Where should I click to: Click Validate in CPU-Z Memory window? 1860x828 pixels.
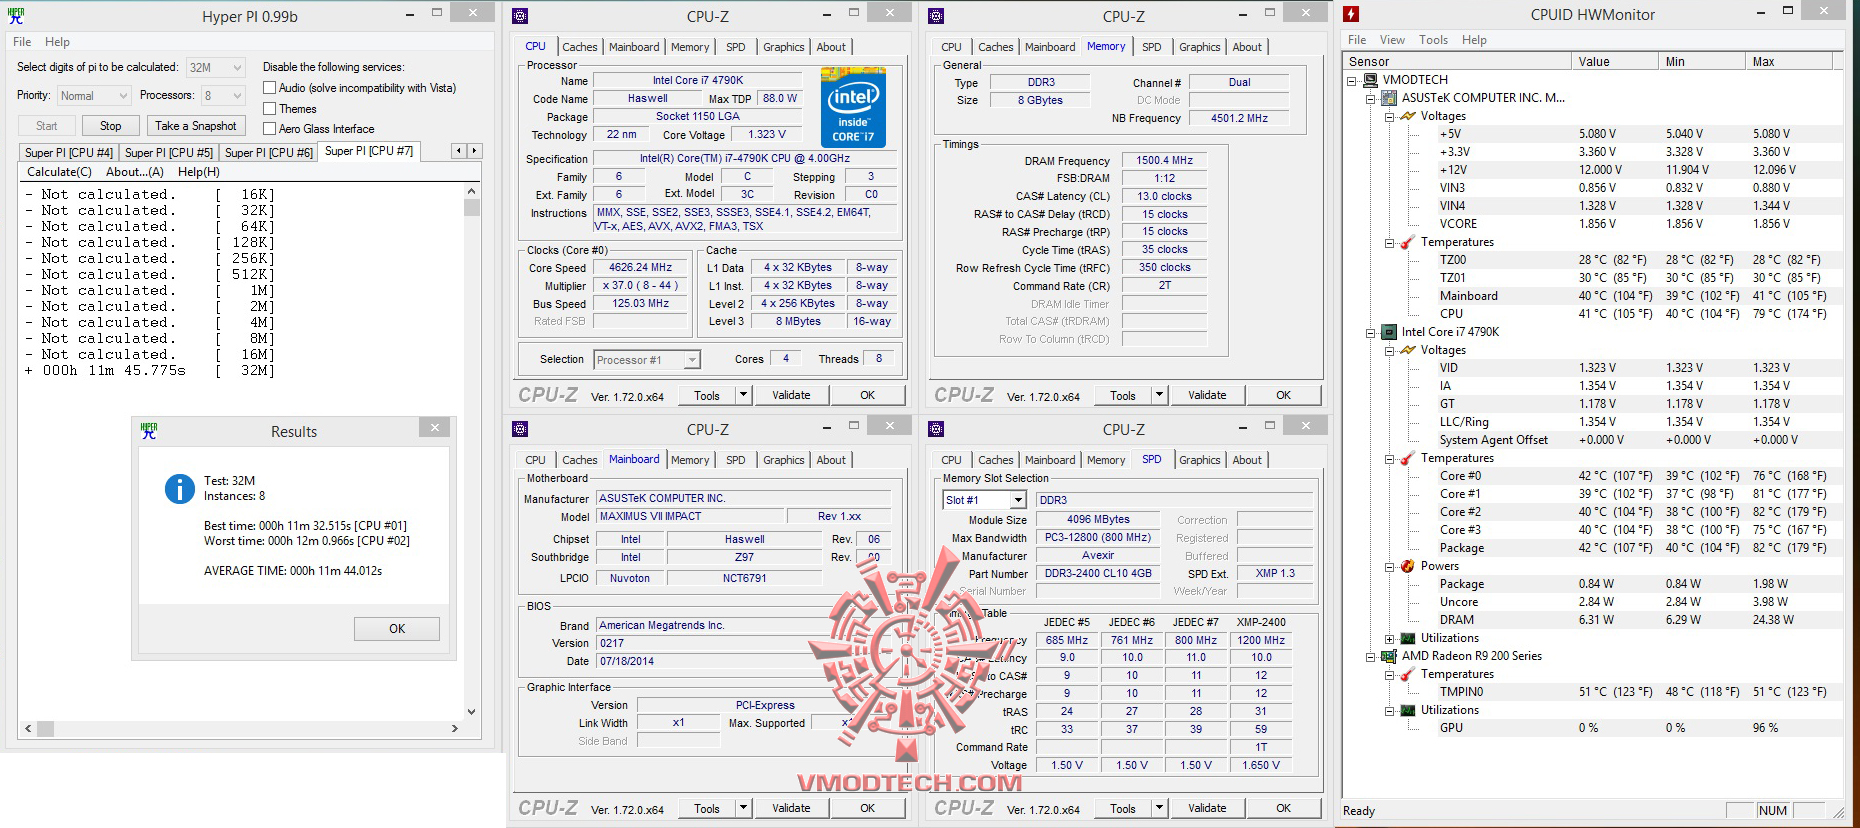[x=1207, y=395]
